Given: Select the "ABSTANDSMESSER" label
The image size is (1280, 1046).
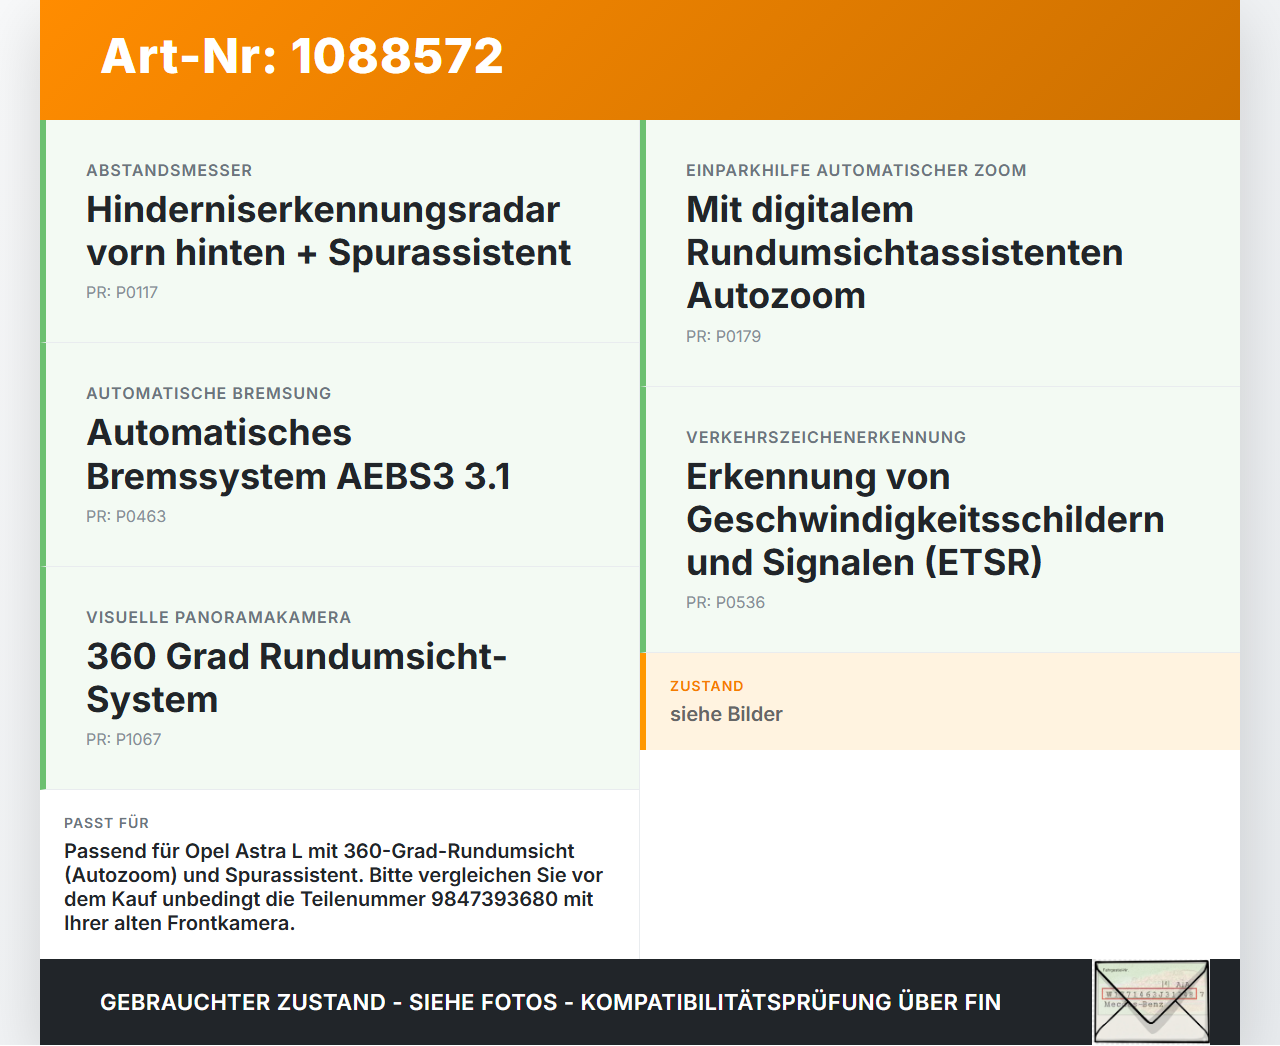Looking at the screenshot, I should tap(169, 171).
